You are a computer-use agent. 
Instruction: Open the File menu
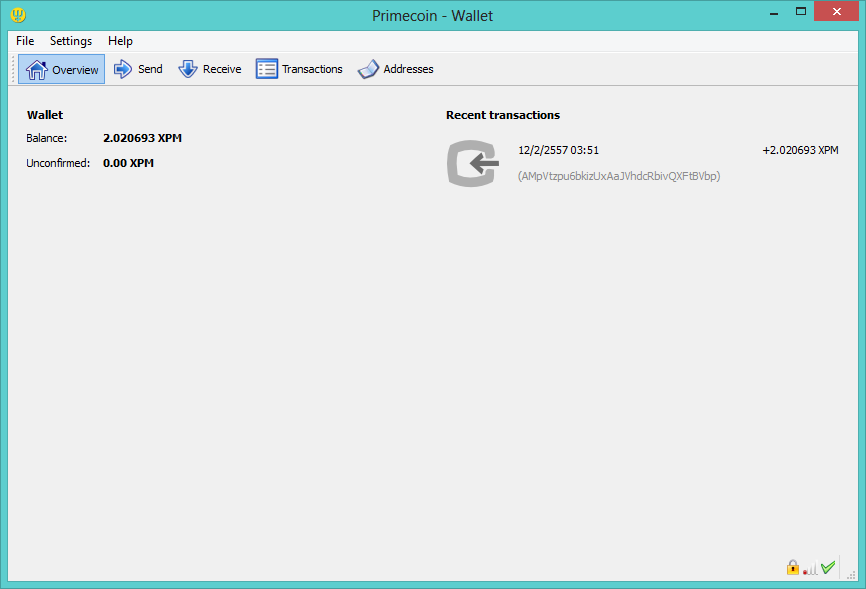click(25, 41)
